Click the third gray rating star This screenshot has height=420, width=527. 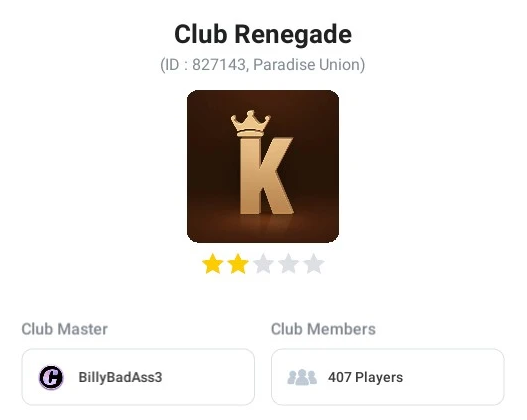coord(263,264)
